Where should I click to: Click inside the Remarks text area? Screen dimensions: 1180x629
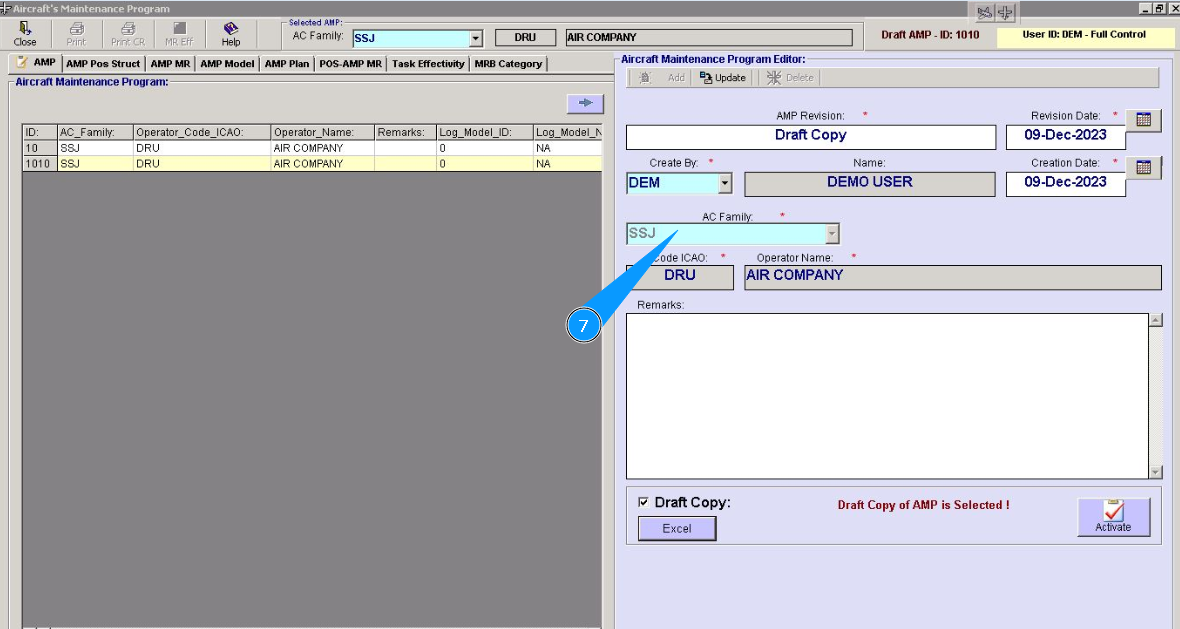[x=887, y=396]
